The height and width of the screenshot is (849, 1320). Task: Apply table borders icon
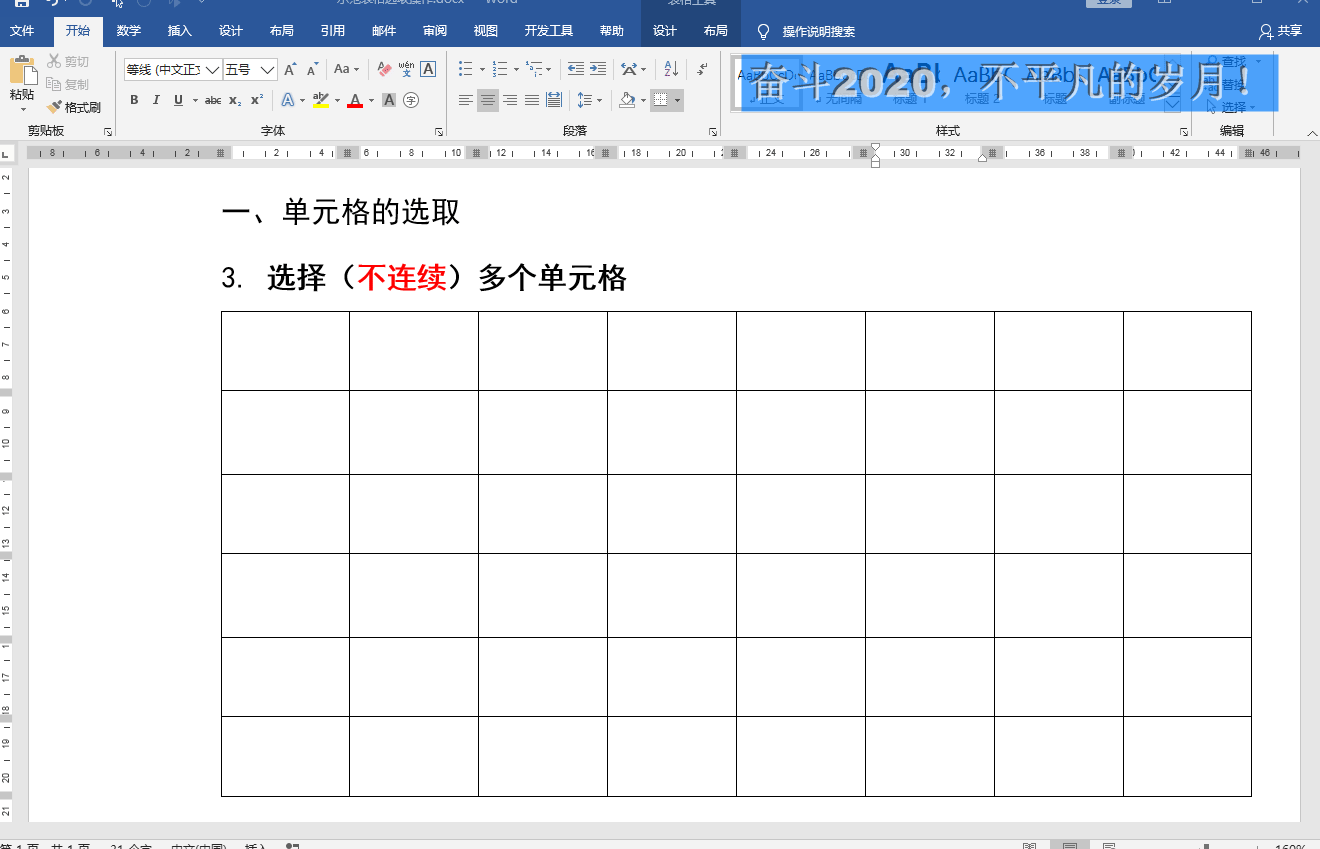click(x=660, y=100)
